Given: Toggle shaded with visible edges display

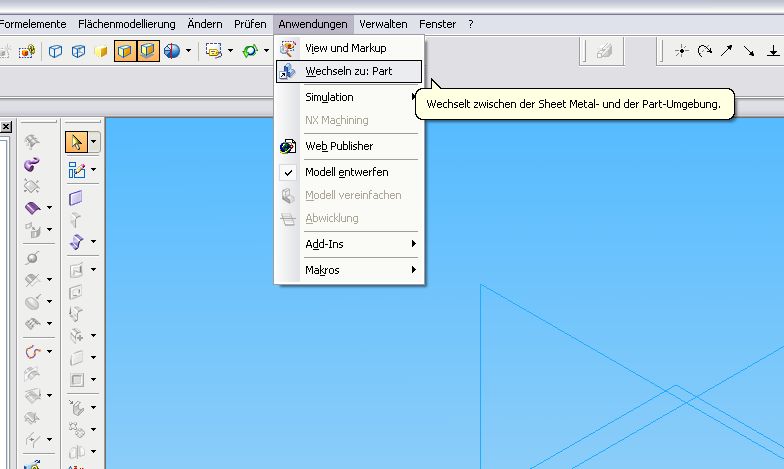Looking at the screenshot, I should (x=125, y=51).
